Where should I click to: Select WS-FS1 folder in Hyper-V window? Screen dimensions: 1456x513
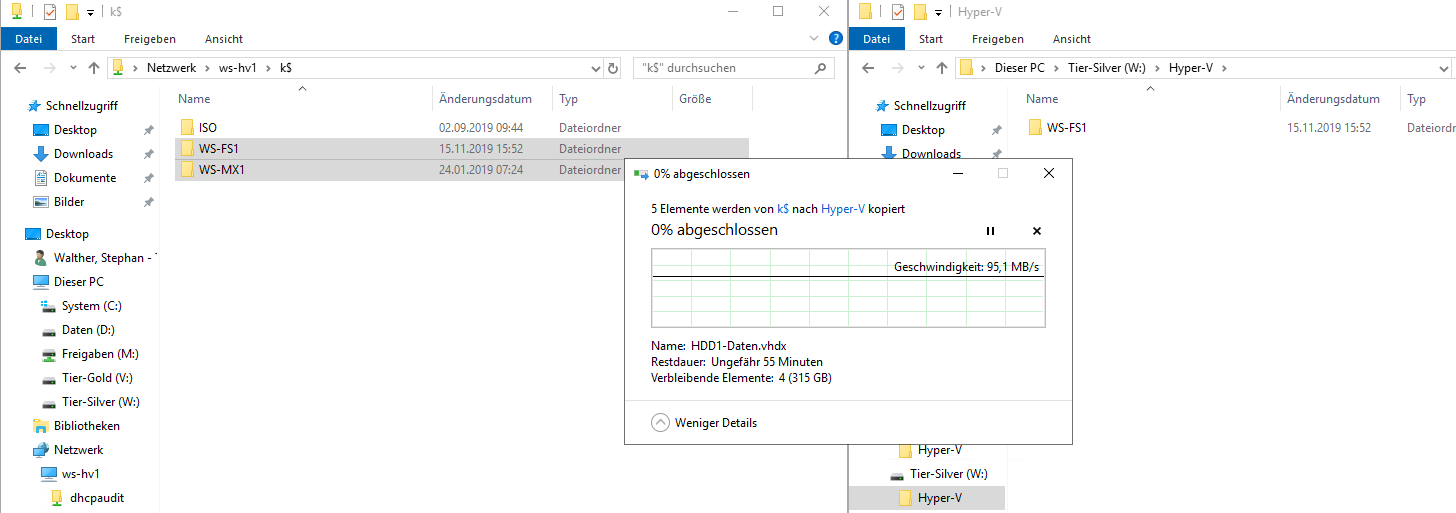[x=1067, y=128]
